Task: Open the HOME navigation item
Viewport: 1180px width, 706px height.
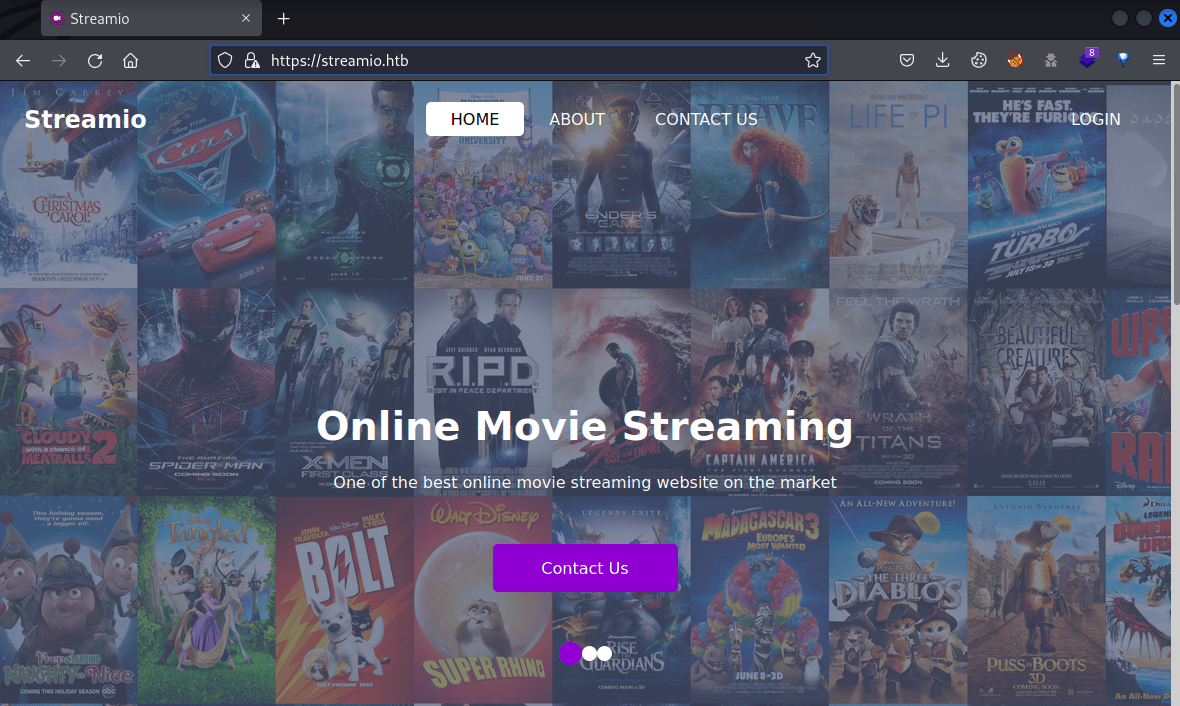Action: (x=475, y=119)
